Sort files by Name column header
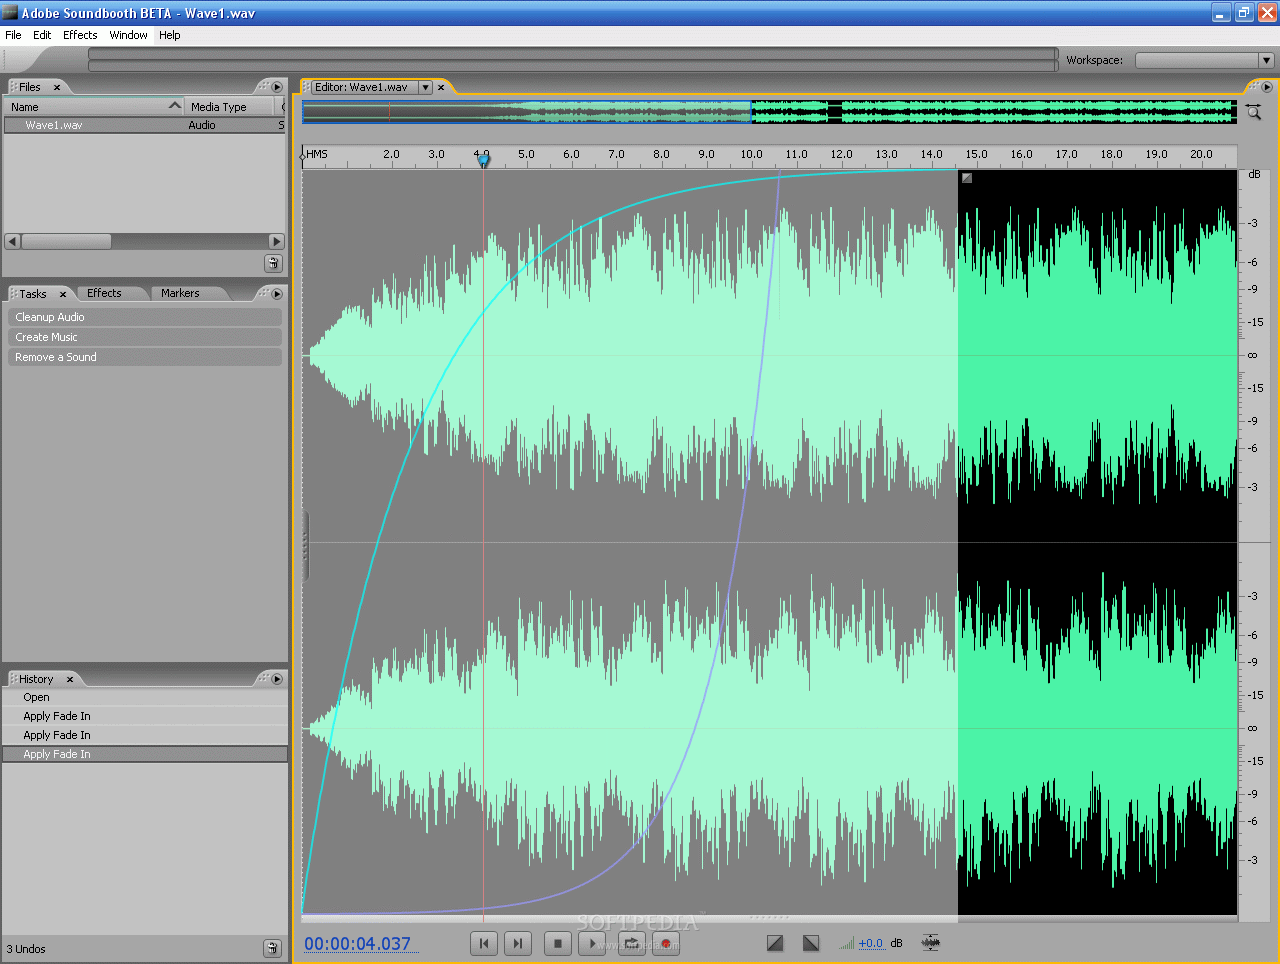1280x964 pixels. pos(95,107)
